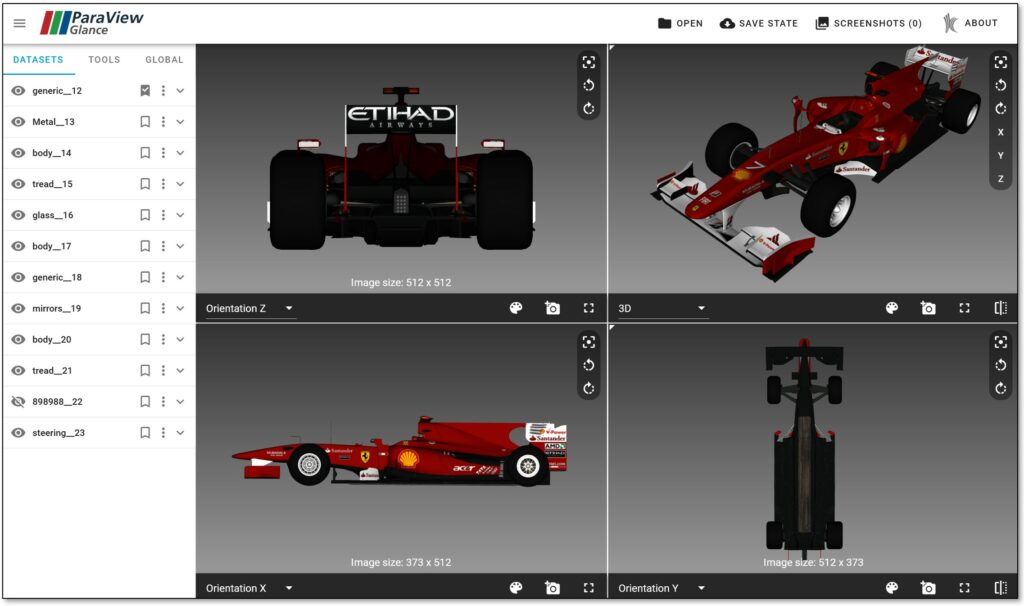Open the 3D view type dropdown

(x=663, y=308)
